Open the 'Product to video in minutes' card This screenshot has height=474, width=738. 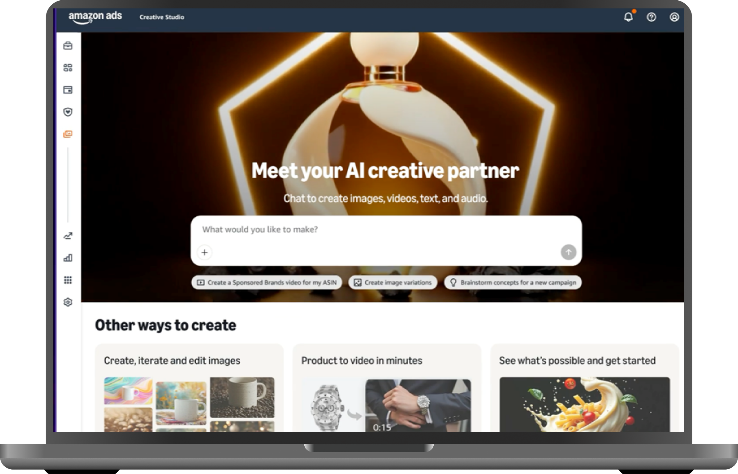click(x=387, y=388)
